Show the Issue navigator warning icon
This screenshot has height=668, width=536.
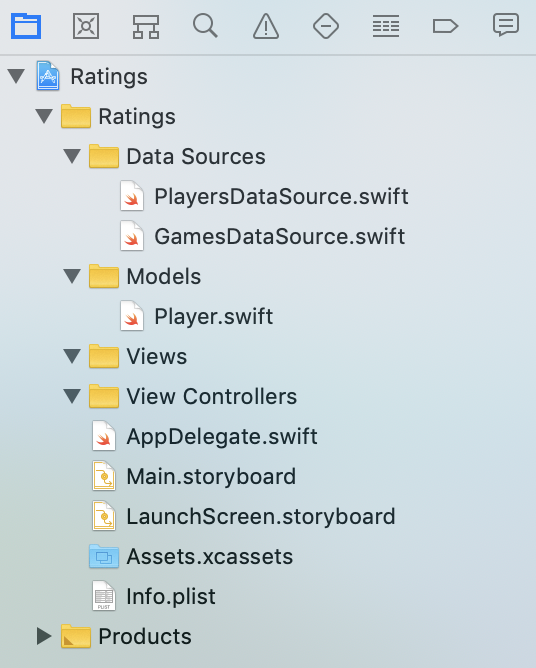point(266,26)
